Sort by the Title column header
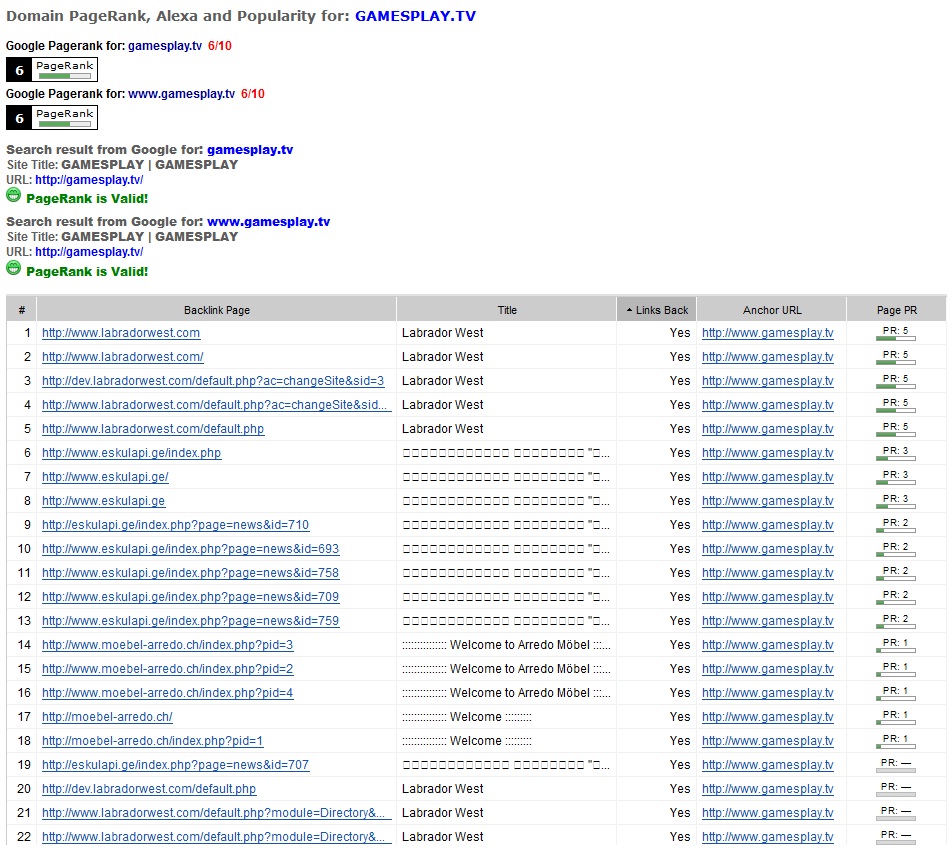The height and width of the screenshot is (854, 952). coord(507,310)
